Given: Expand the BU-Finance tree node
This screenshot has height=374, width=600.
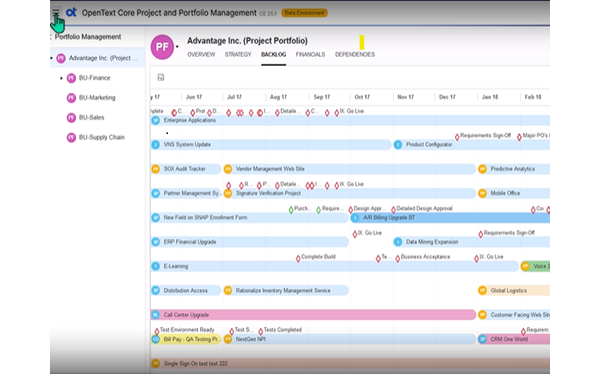Looking at the screenshot, I should (61, 78).
